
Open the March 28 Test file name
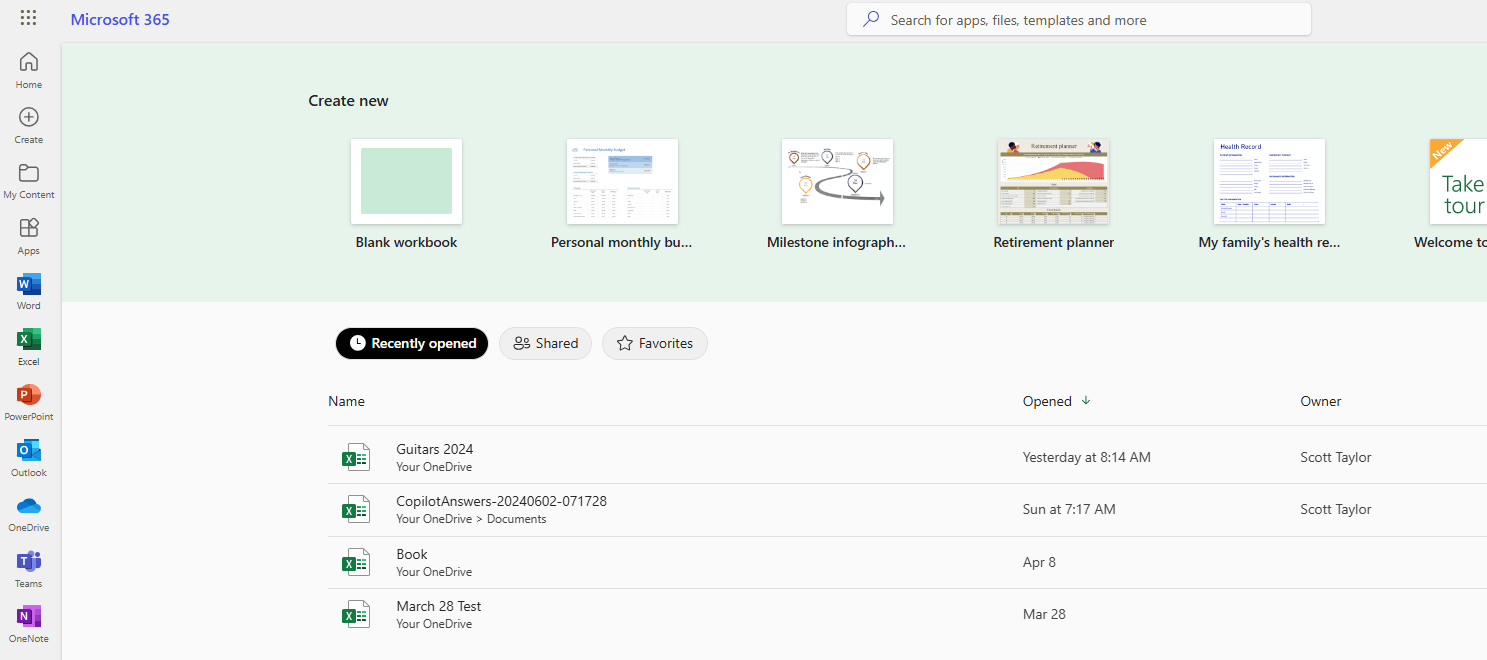[438, 606]
